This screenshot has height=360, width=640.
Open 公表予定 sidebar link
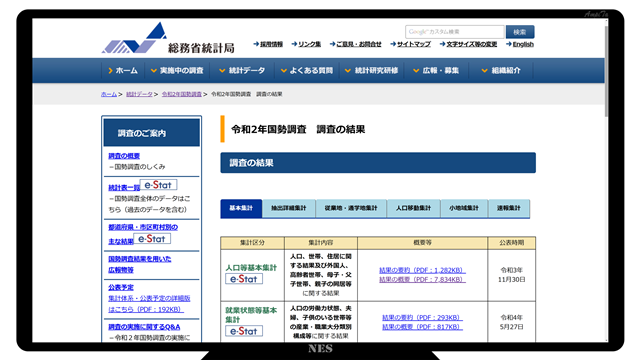point(121,287)
